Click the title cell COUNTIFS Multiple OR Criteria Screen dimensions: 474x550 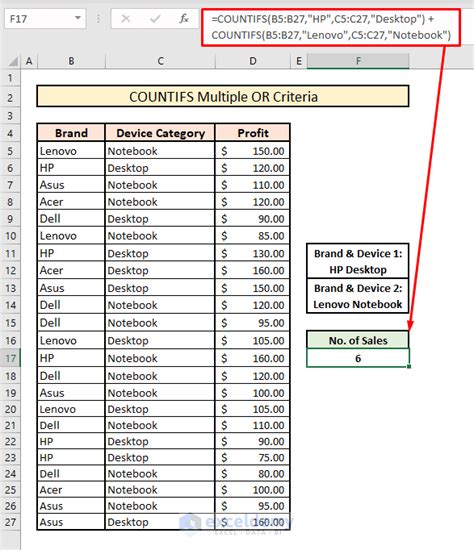(223, 96)
